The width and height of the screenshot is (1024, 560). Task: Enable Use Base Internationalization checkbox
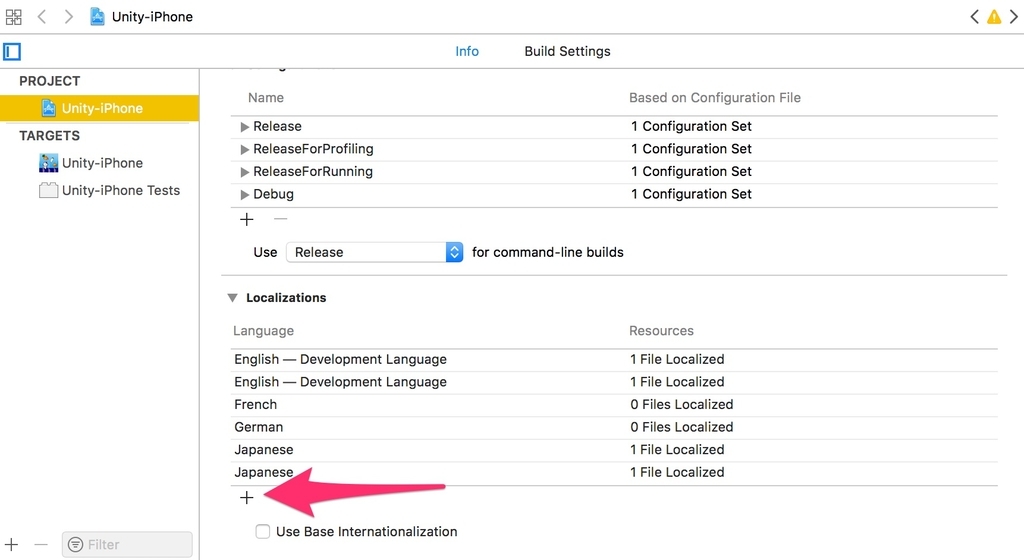click(263, 532)
